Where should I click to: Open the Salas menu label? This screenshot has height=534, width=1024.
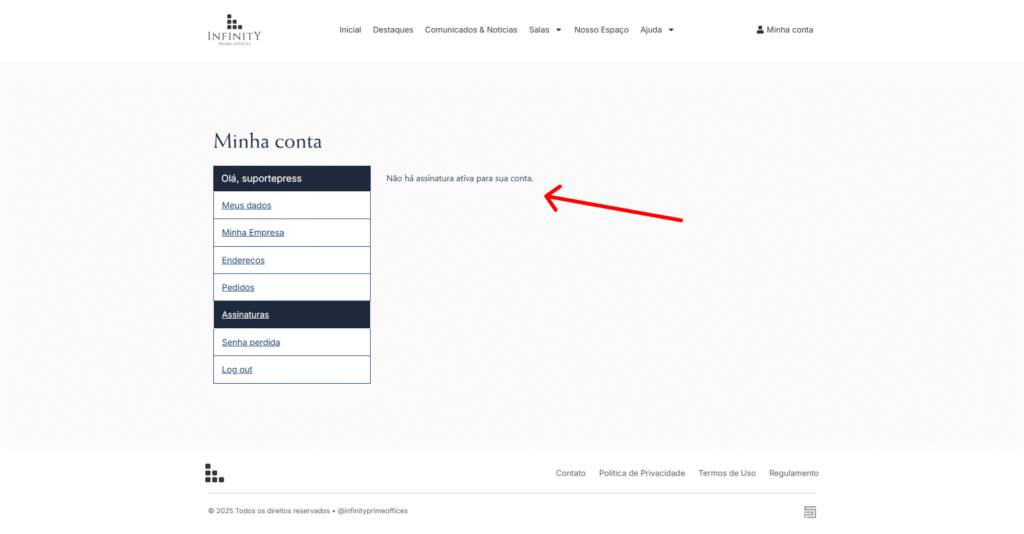pos(539,30)
